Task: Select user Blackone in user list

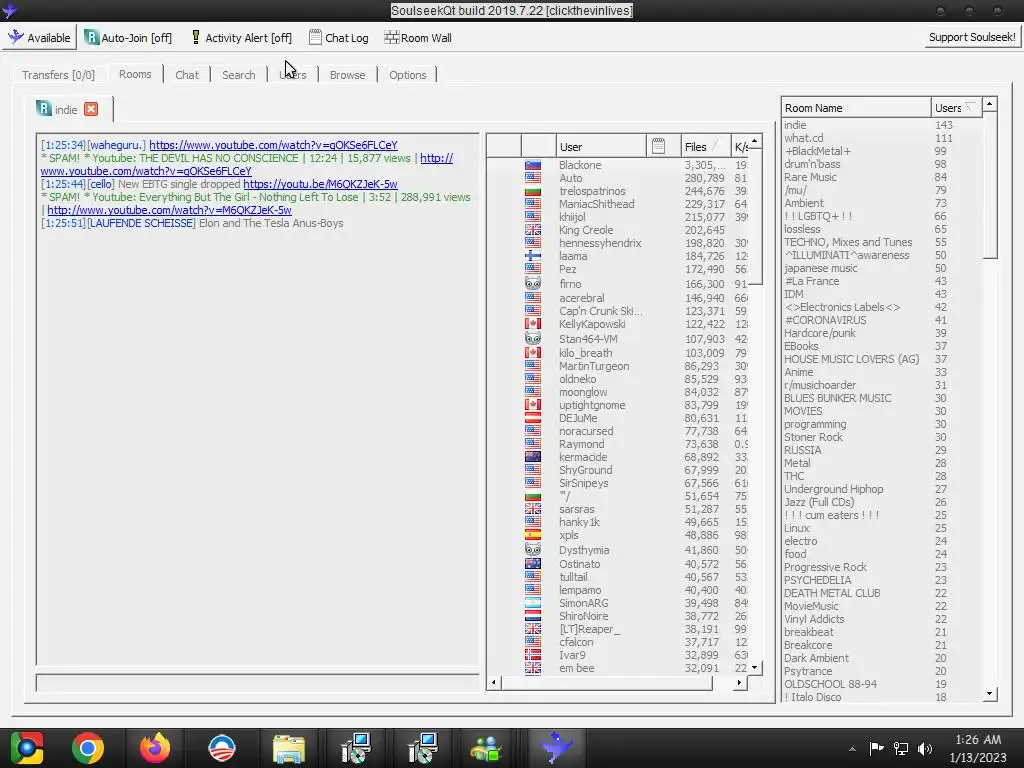Action: (x=580, y=165)
